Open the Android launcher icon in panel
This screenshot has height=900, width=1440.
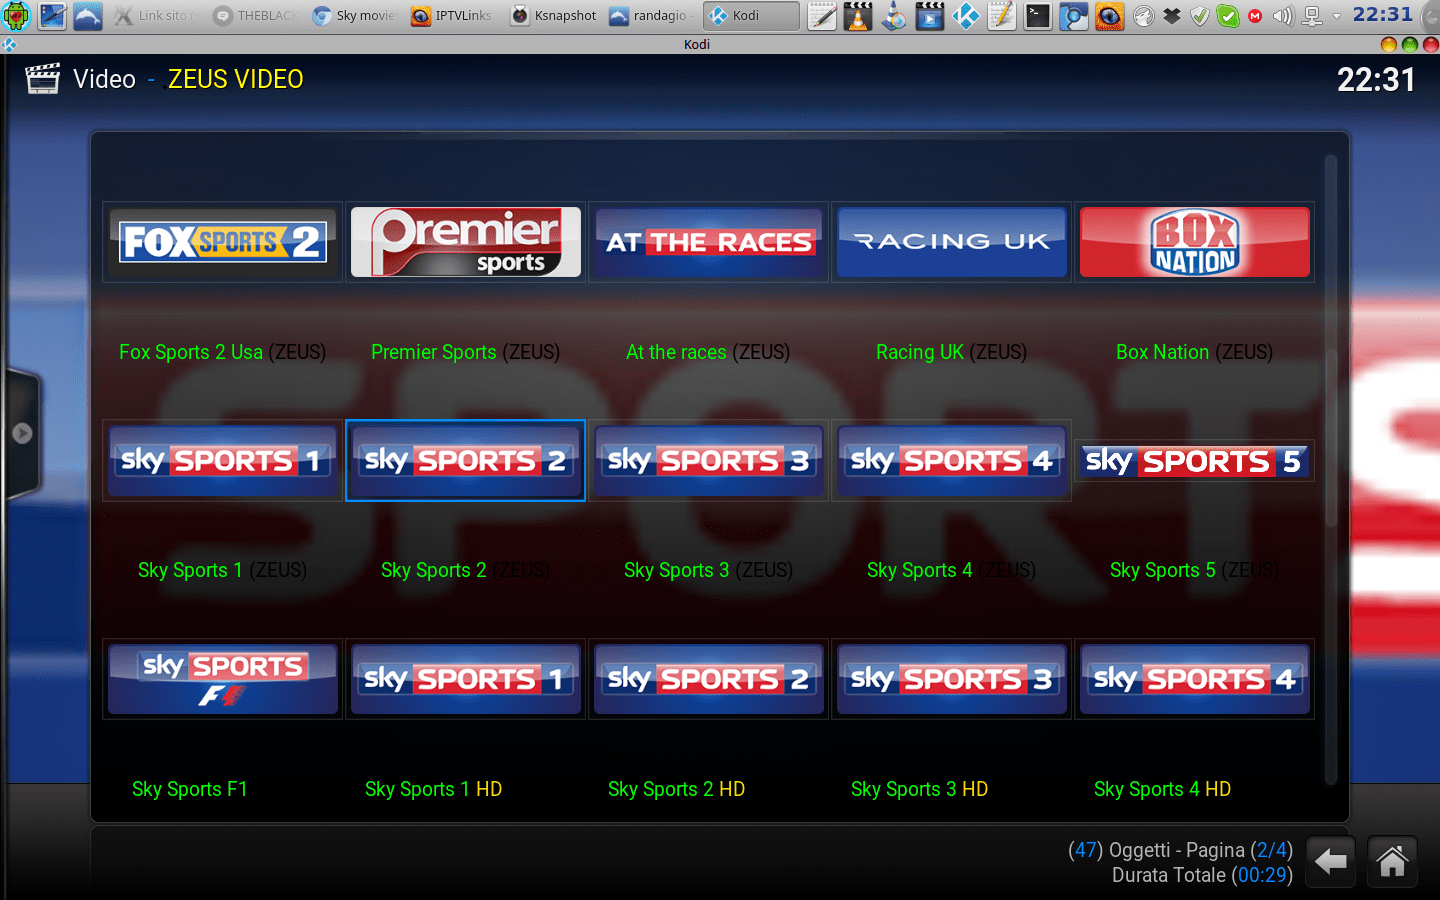tap(16, 15)
